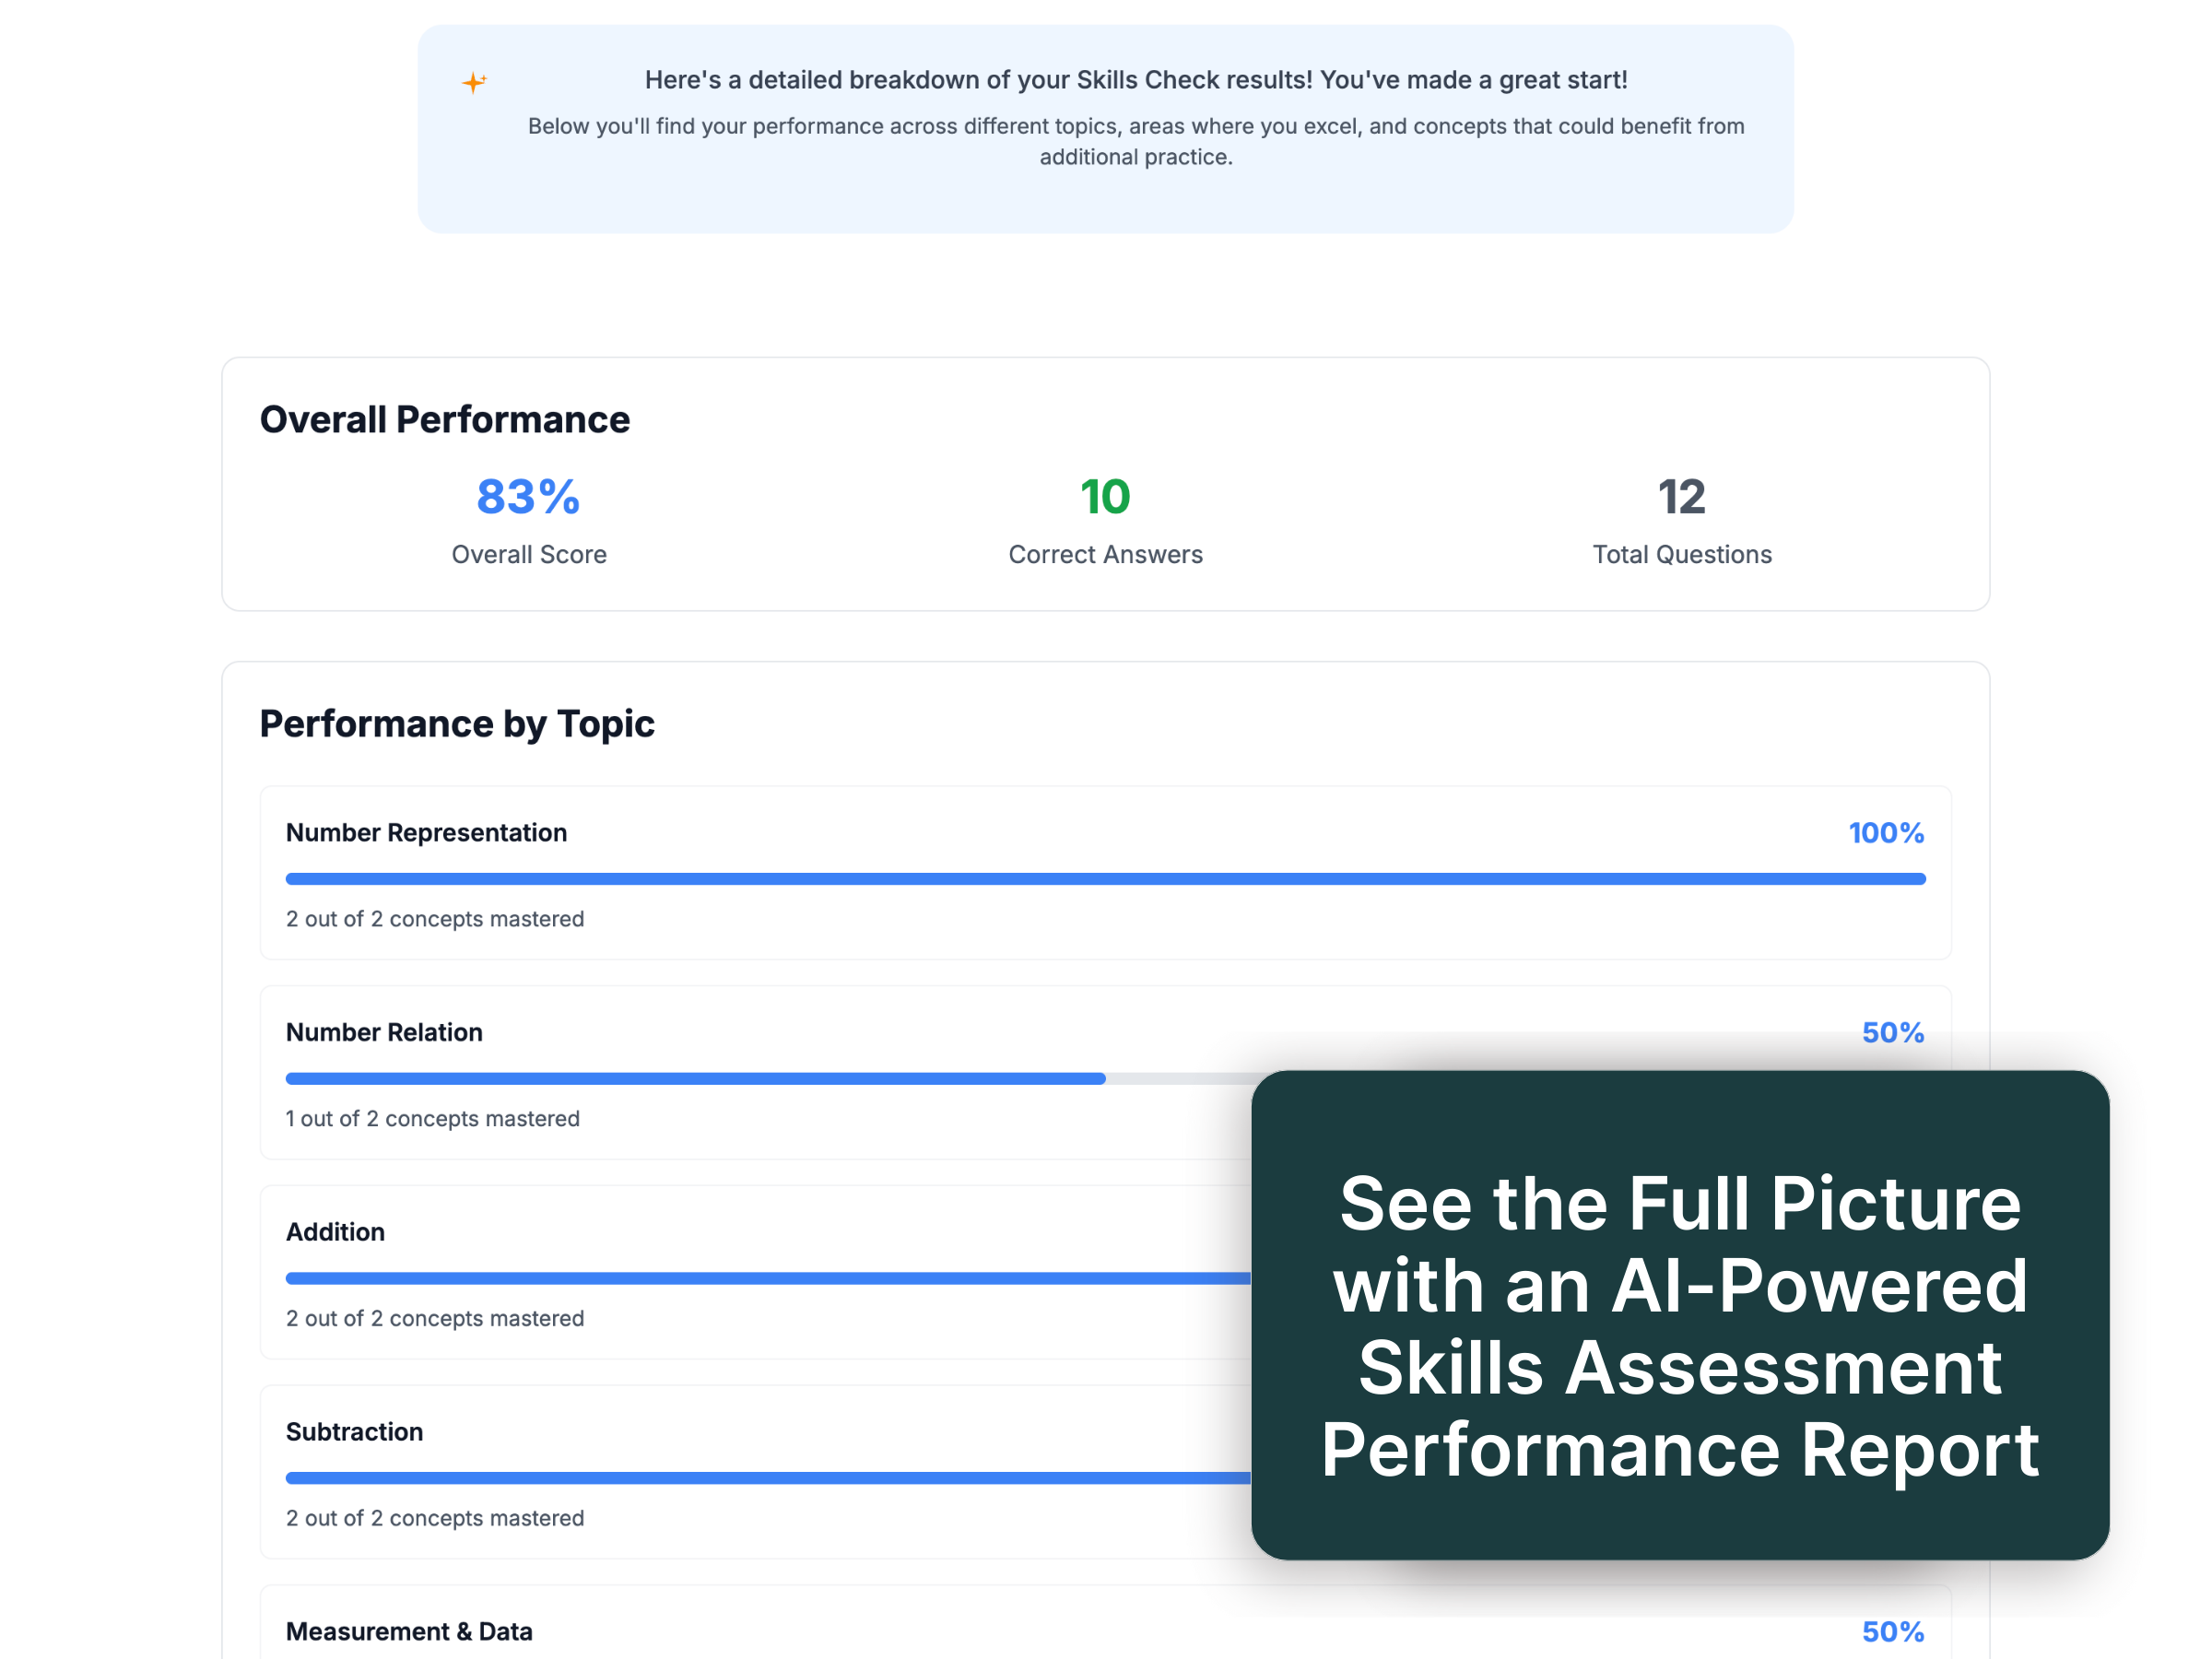2212x1659 pixels.
Task: Select the Subtraction topic title
Action: [x=354, y=1432]
